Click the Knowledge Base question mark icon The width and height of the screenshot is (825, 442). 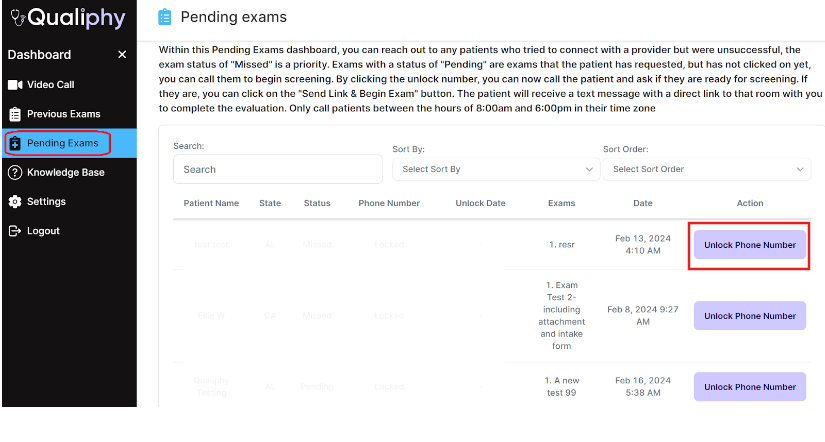click(x=15, y=172)
